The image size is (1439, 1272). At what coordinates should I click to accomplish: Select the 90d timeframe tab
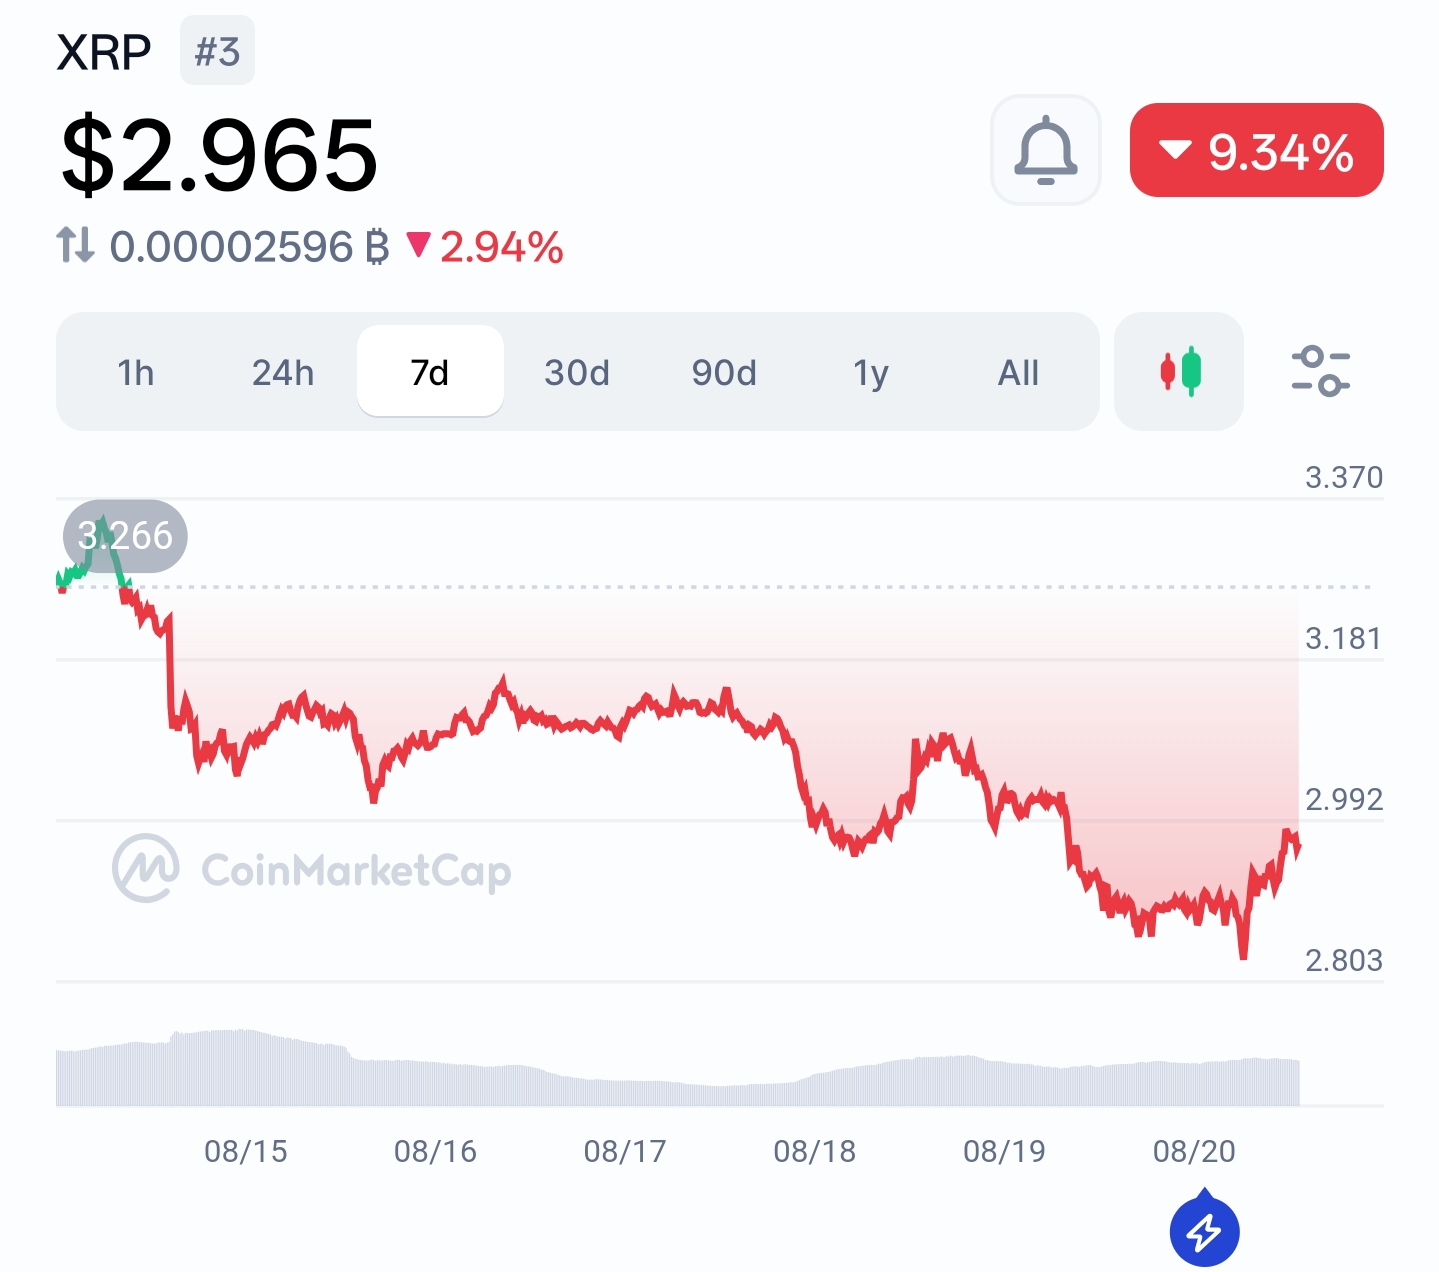(724, 372)
